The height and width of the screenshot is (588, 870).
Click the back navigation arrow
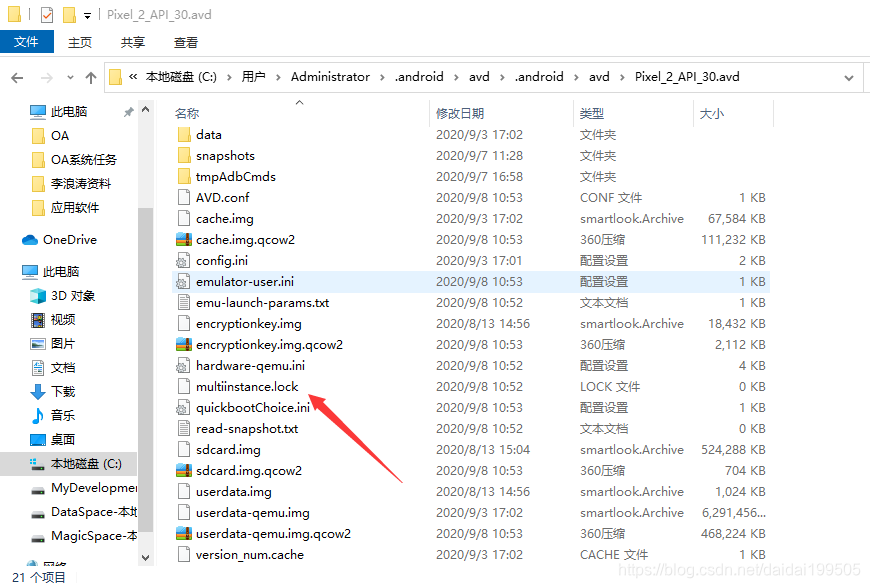pos(17,77)
